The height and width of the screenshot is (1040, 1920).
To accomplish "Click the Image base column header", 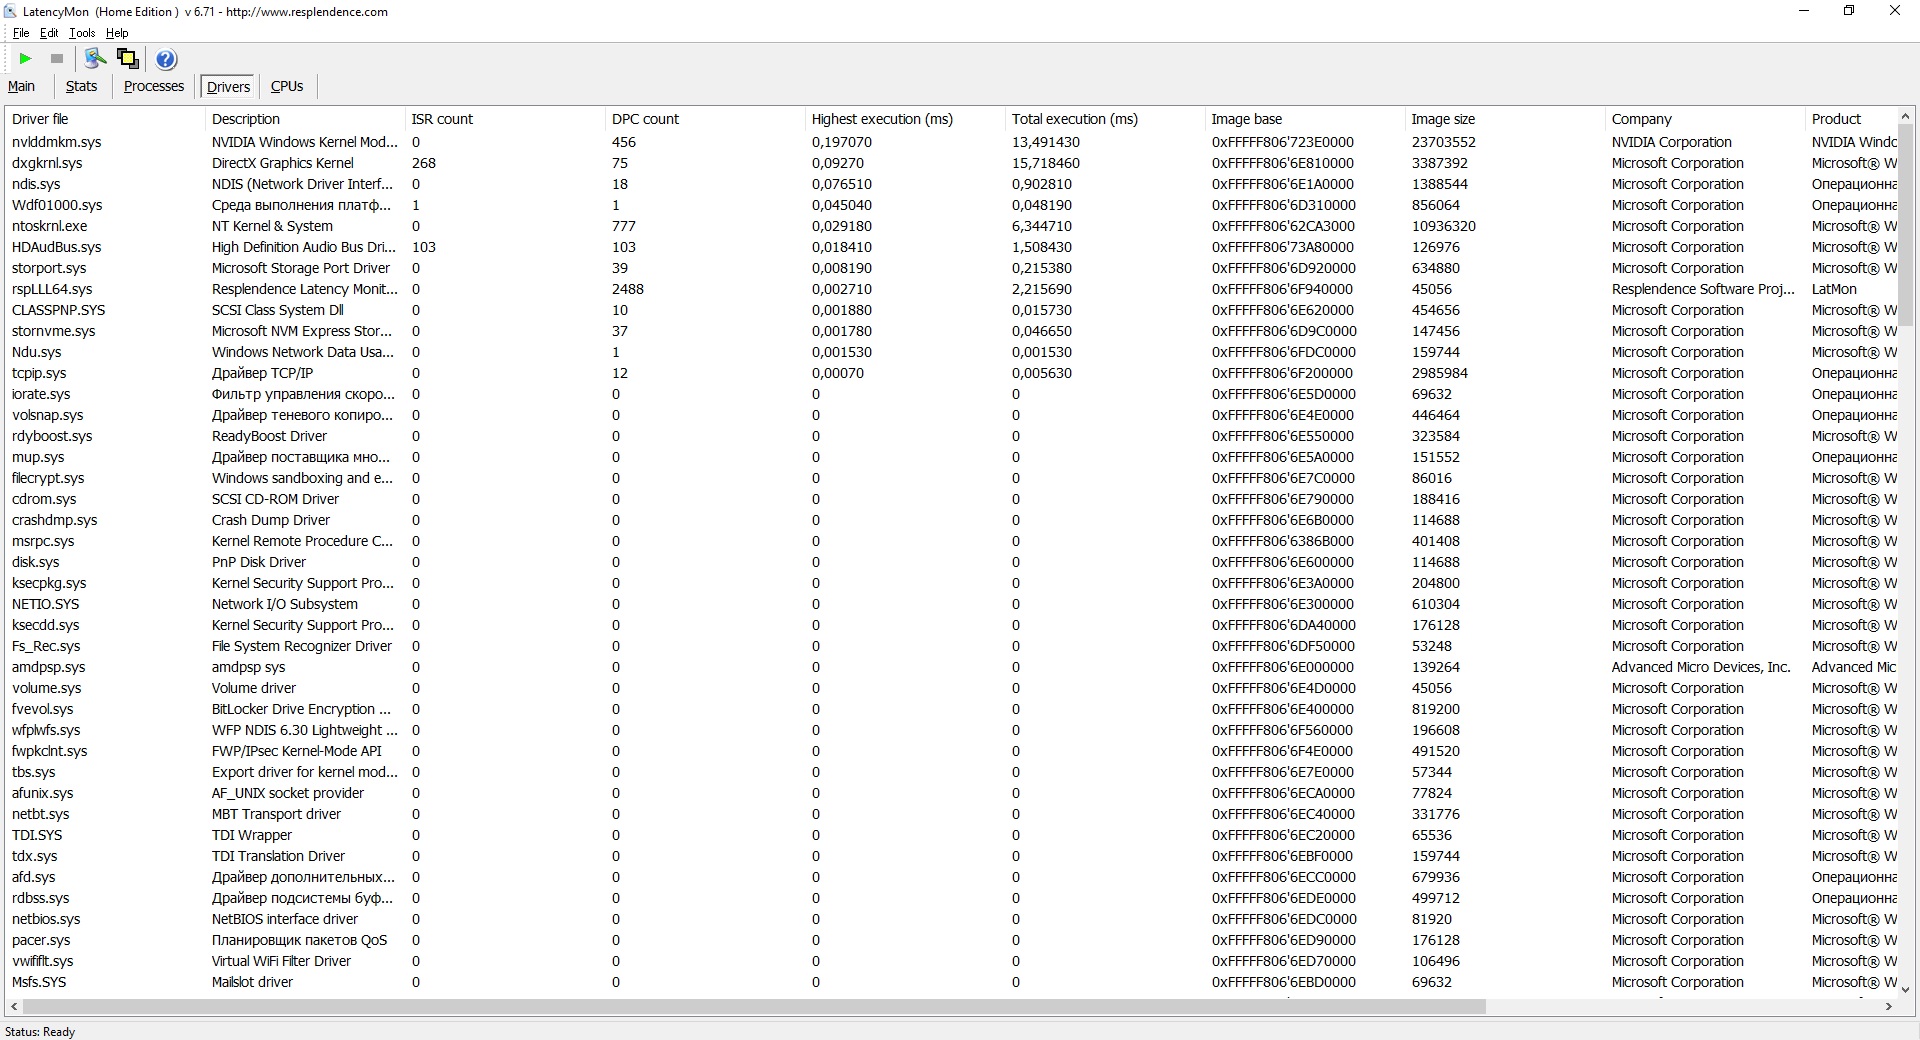I will click(x=1305, y=119).
